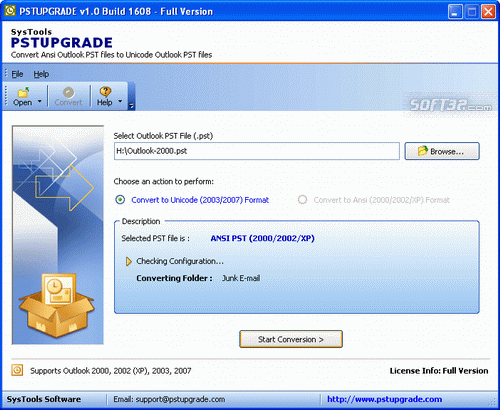
Task: Expand the Open button dropdown arrow
Action: [x=40, y=101]
